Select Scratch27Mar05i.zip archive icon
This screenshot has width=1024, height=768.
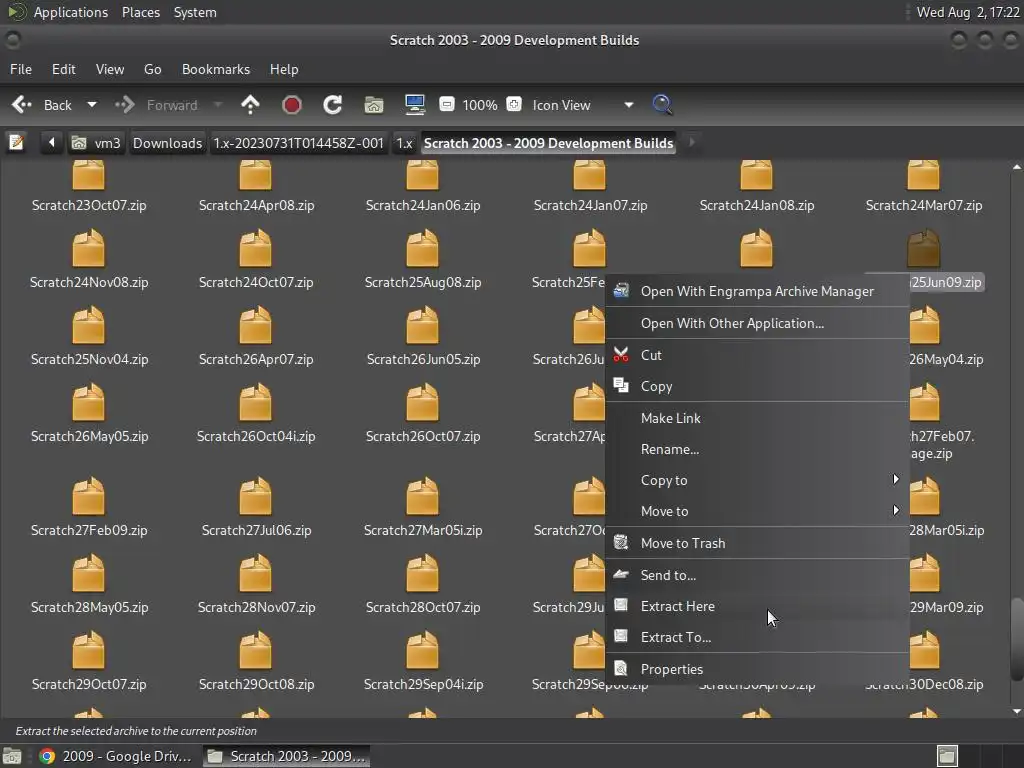[x=423, y=496]
